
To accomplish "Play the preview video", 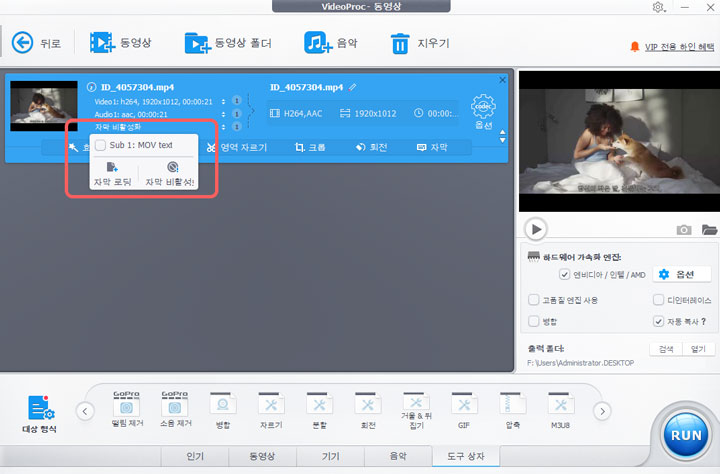I will click(x=536, y=229).
